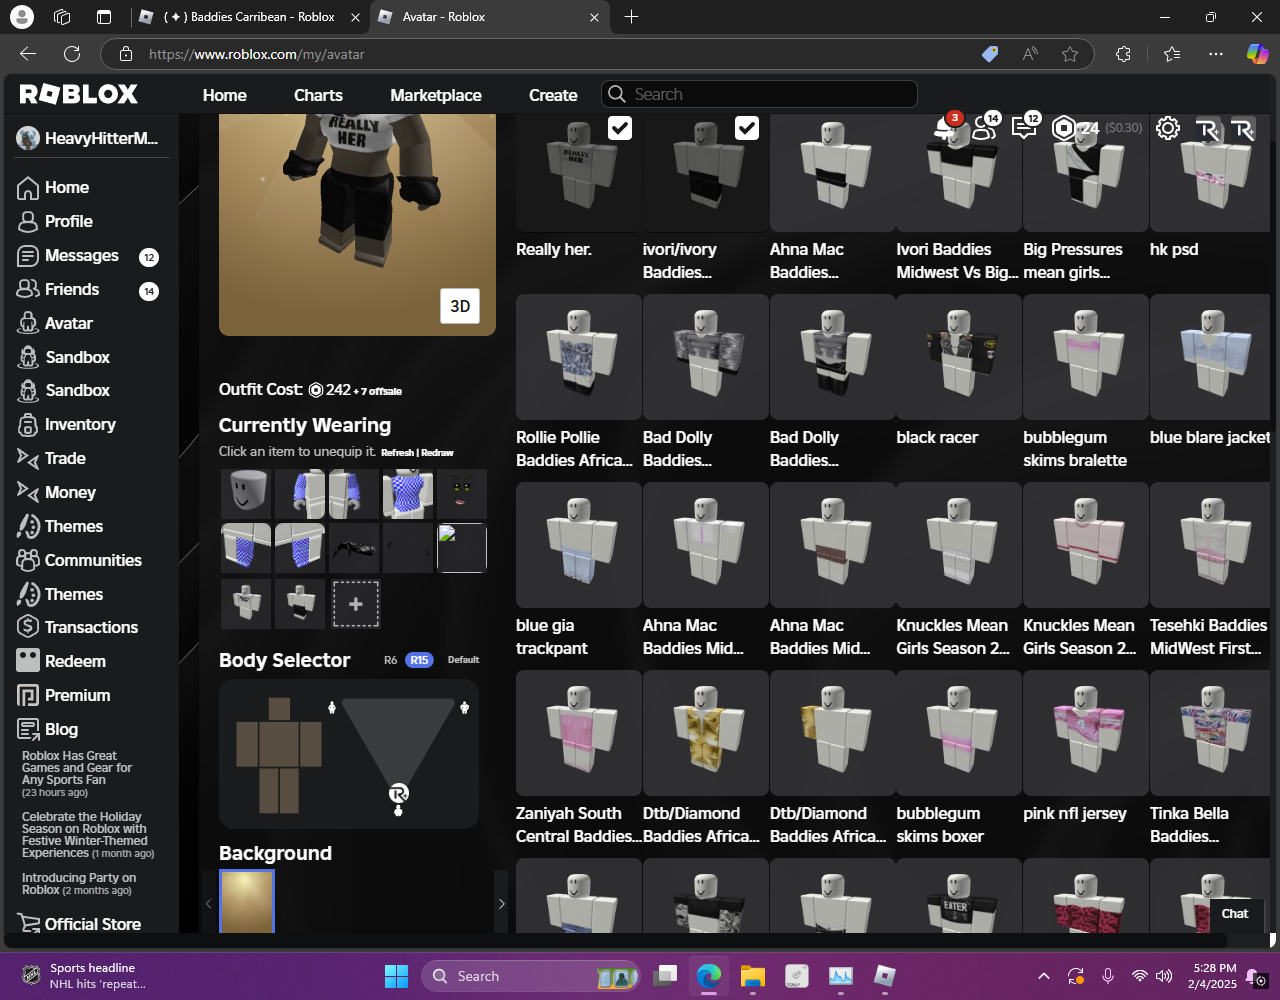Click the 3D view button

(460, 306)
